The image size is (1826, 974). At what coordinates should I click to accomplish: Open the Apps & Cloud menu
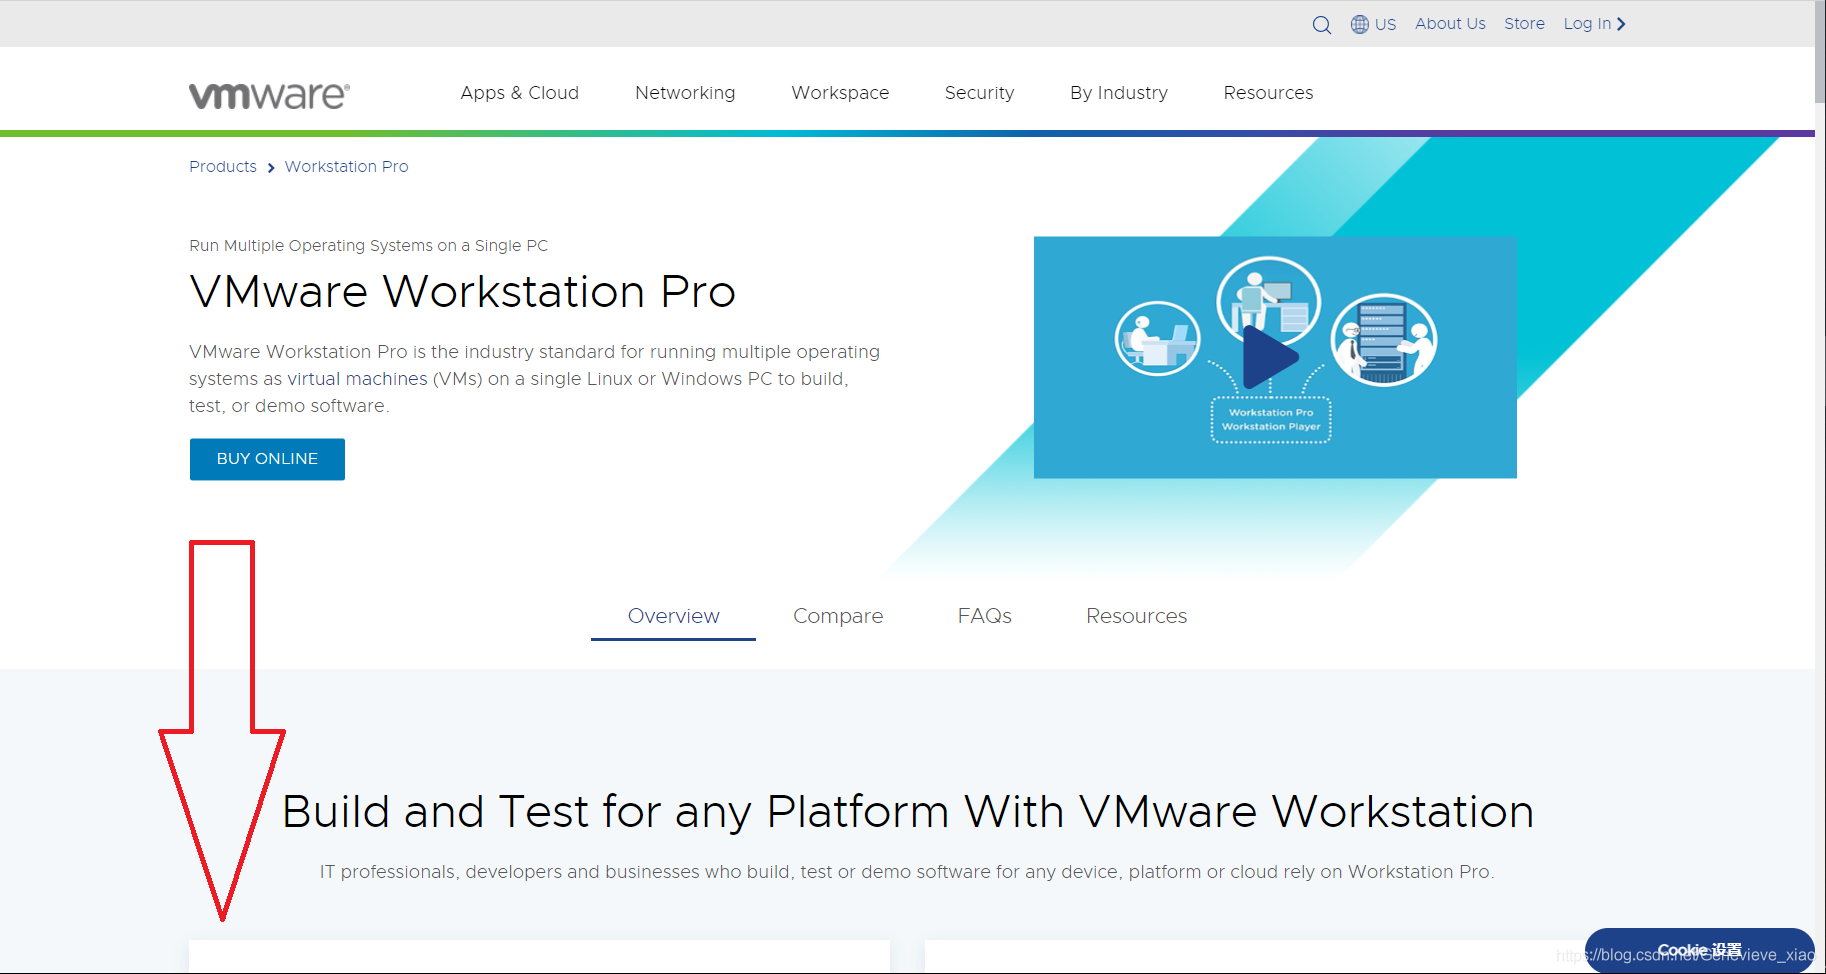(x=520, y=93)
